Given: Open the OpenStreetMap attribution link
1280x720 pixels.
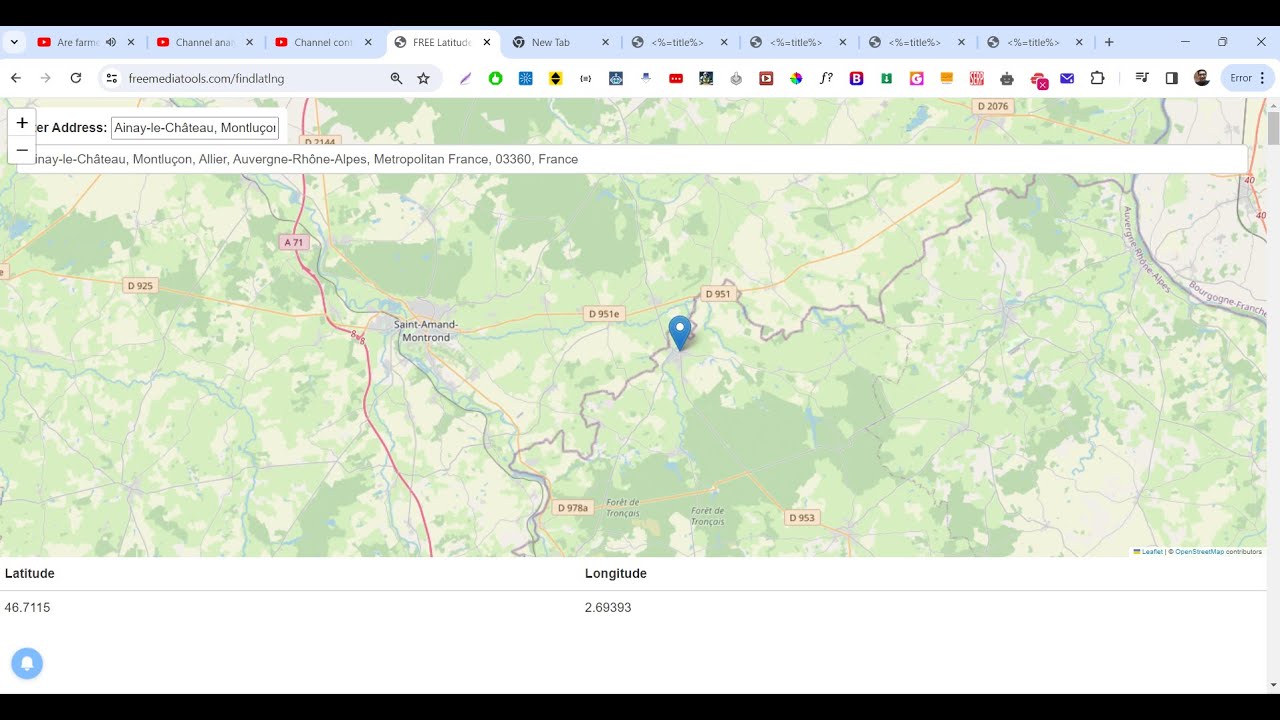Looking at the screenshot, I should (1199, 552).
